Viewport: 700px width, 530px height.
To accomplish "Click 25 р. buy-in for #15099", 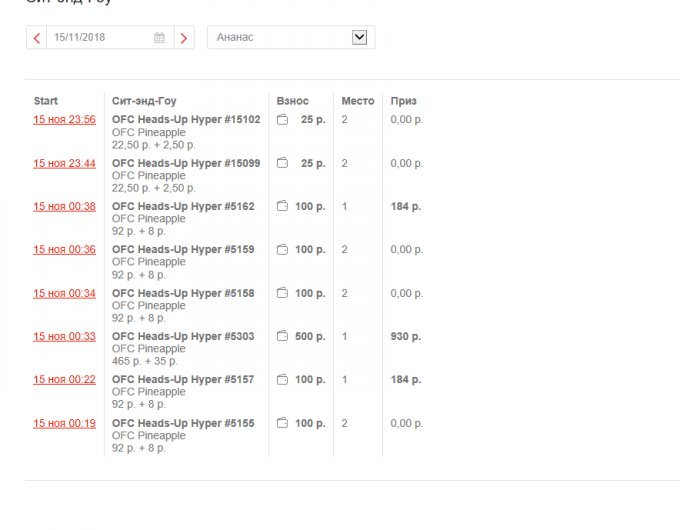I will point(313,163).
